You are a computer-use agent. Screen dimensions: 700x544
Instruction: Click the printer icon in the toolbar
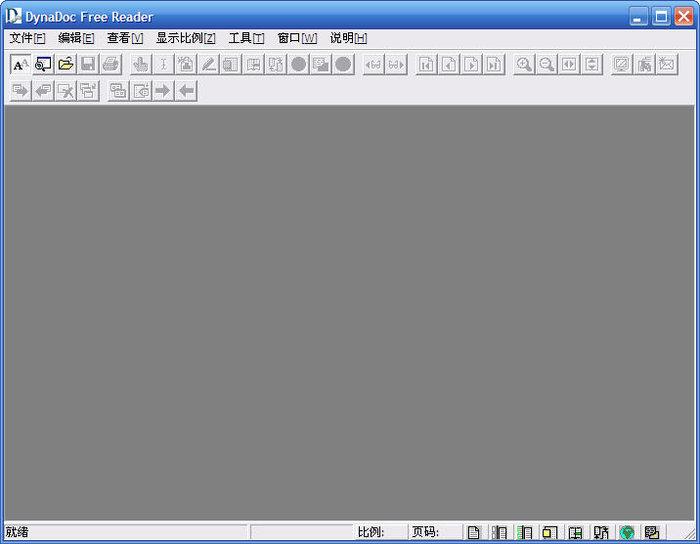point(111,65)
